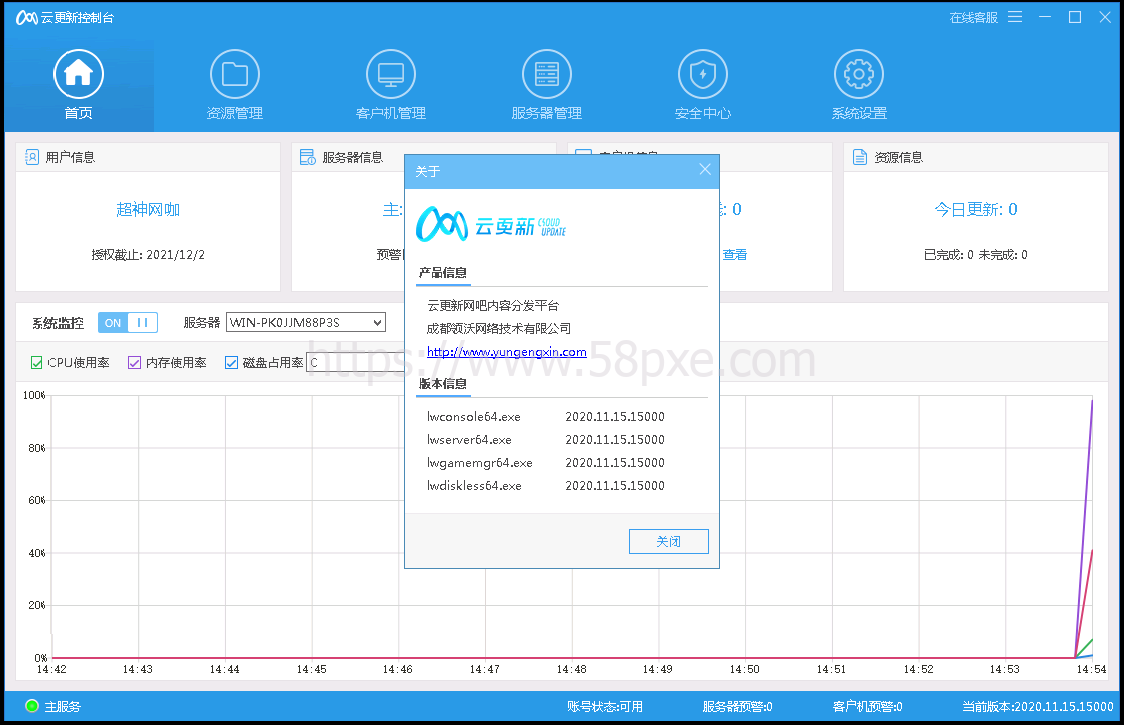1124x725 pixels.
Task: Select the 产品信息 section header
Action: click(x=442, y=273)
